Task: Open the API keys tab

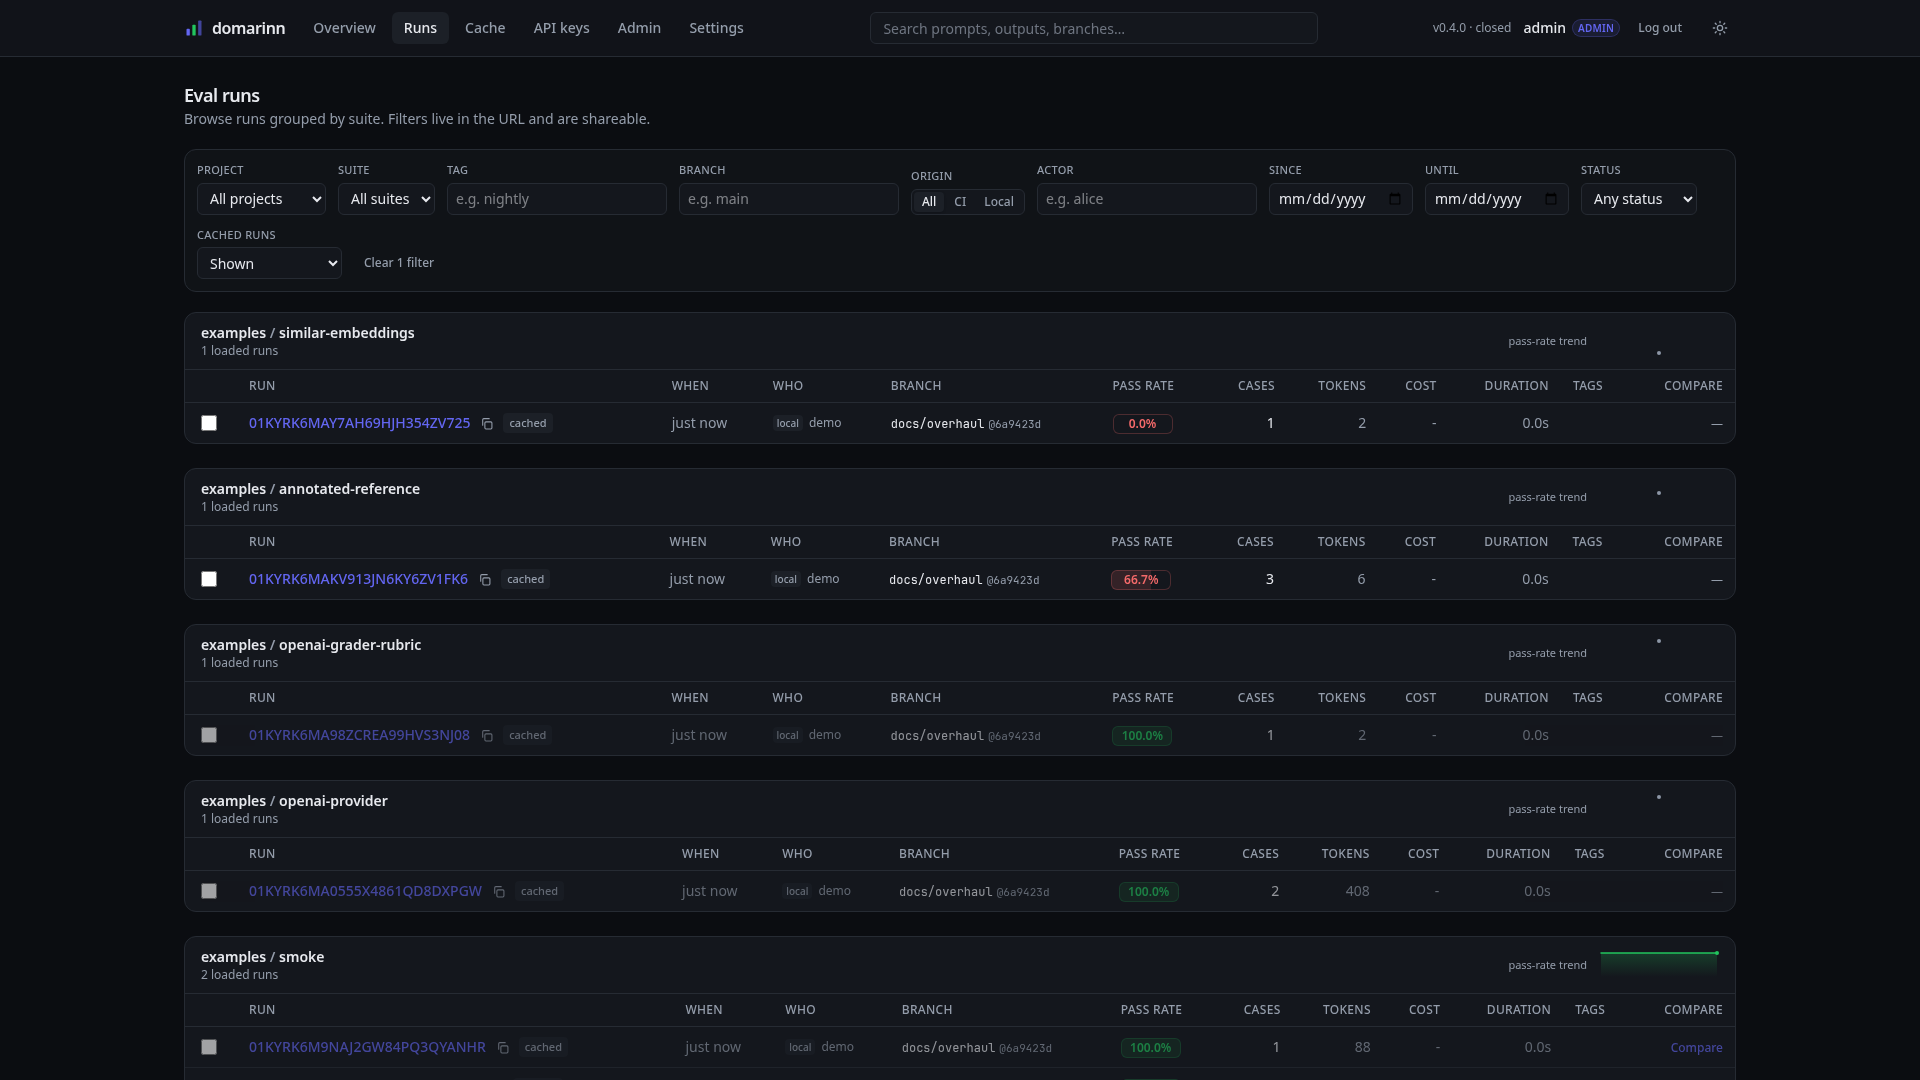Action: [x=561, y=28]
